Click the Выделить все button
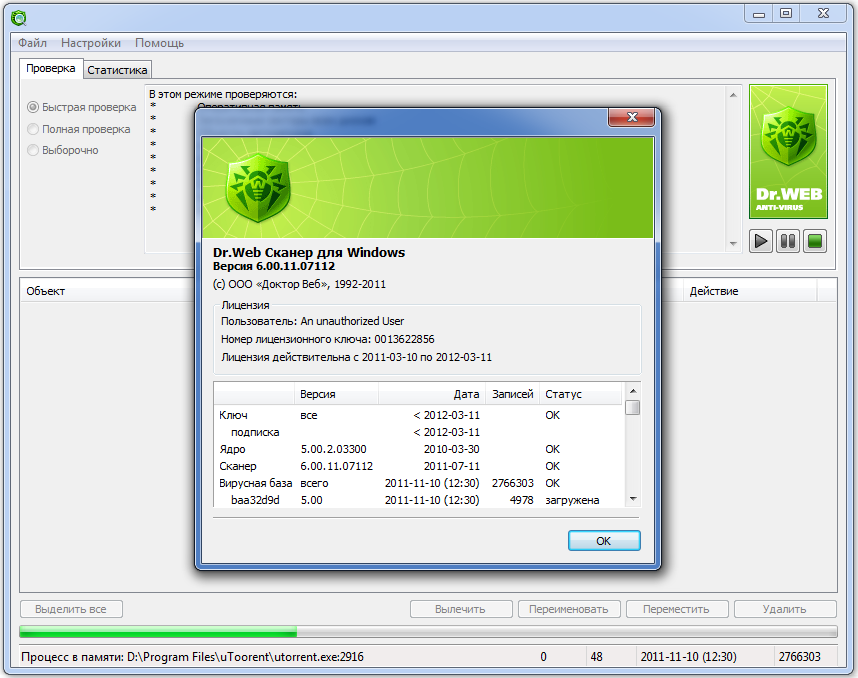This screenshot has height=678, width=858. pyautogui.click(x=71, y=609)
